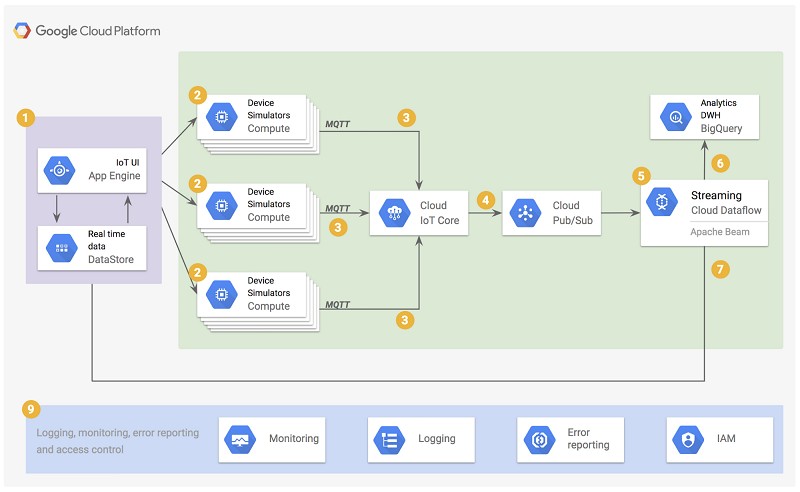Click the "Streaming" heading text
The width and height of the screenshot is (800, 492).
[716, 195]
